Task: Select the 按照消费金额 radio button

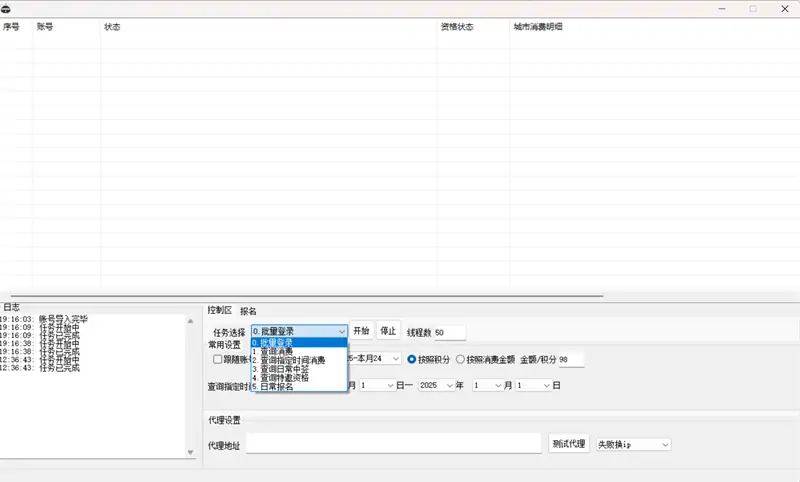Action: tap(460, 359)
